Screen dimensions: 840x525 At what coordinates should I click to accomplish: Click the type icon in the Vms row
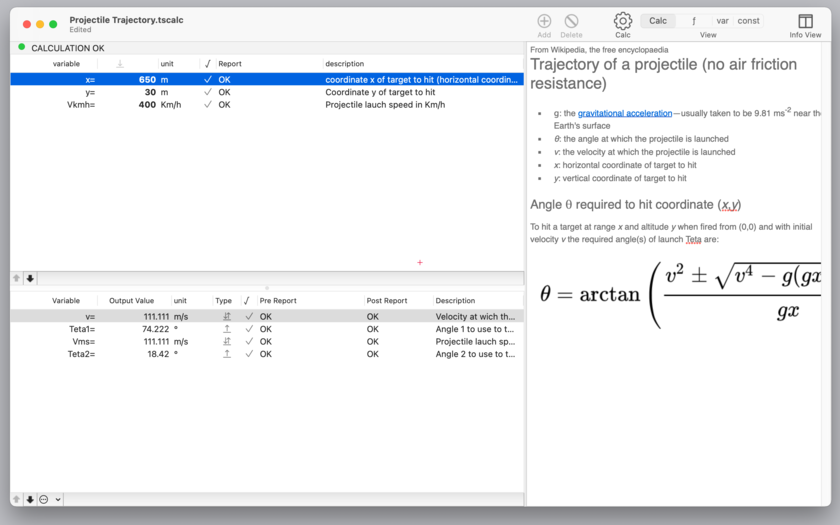point(227,341)
